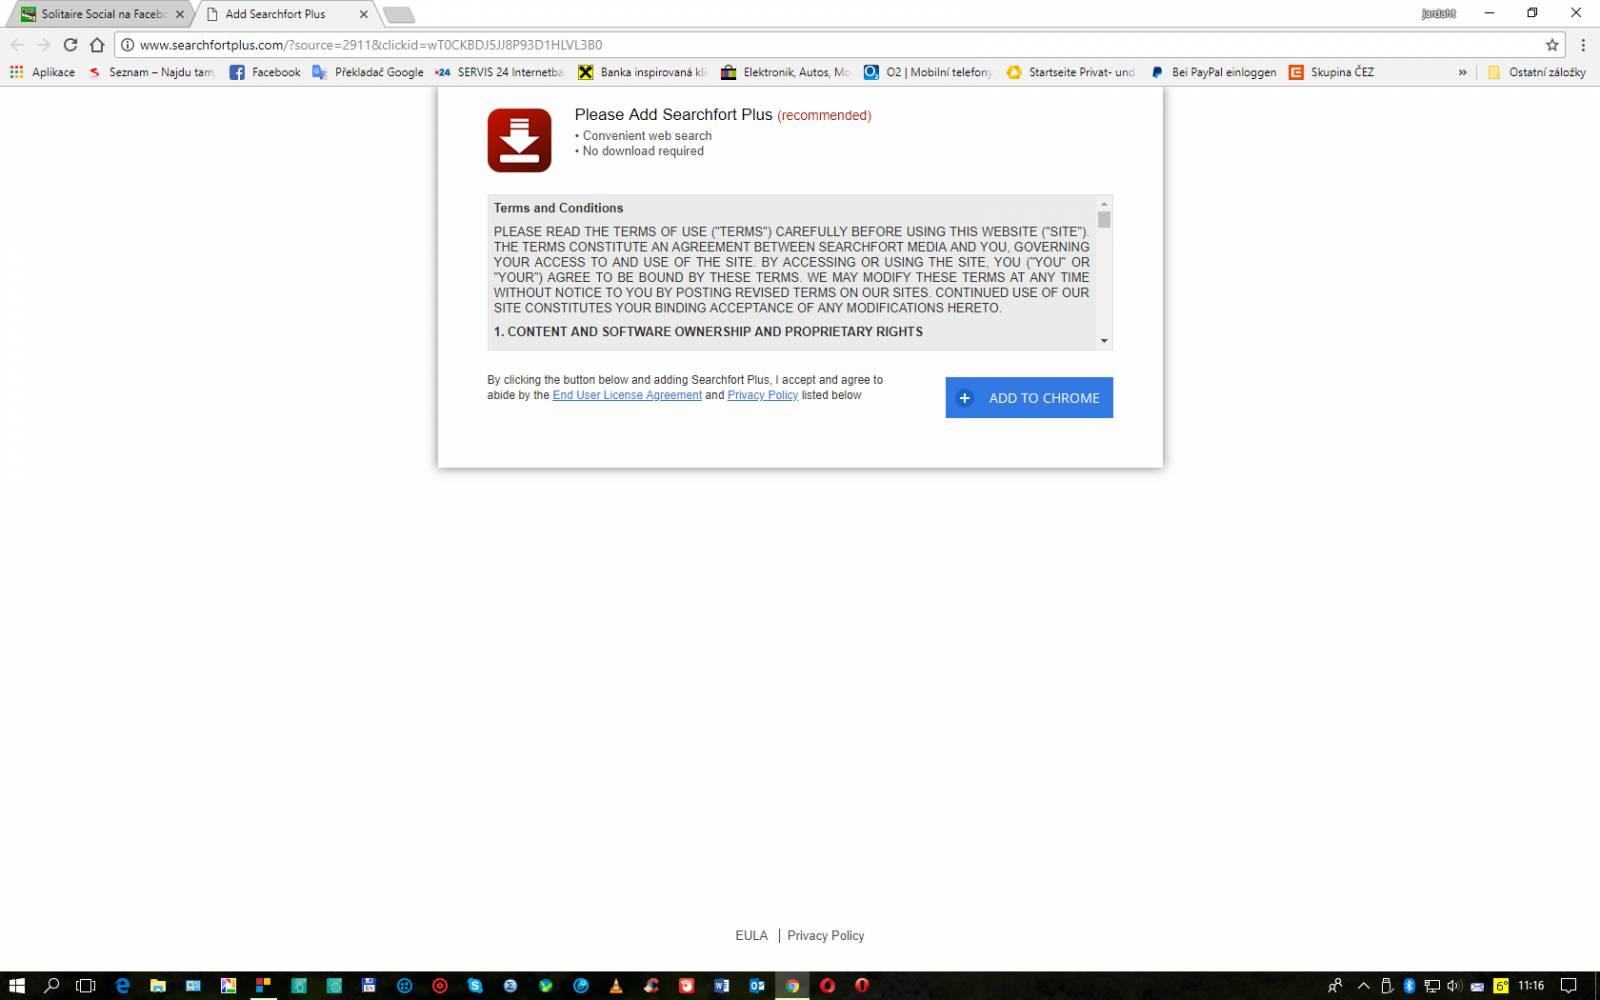
Task: Close the Add Searchfort Plus tab
Action: 363,14
